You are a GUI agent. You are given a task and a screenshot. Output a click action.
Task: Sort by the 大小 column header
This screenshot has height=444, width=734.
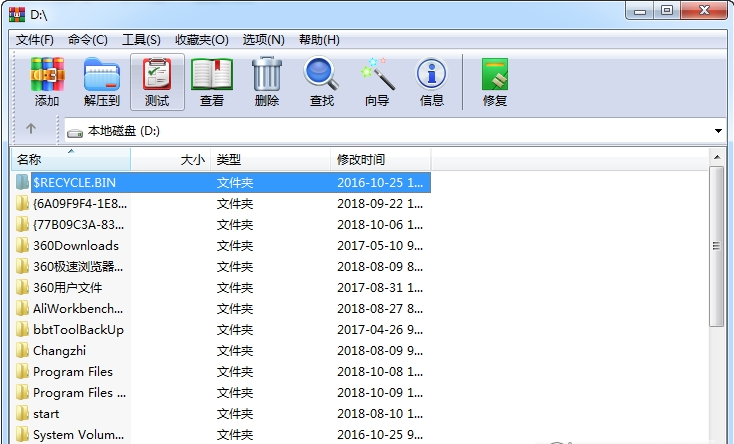click(x=170, y=159)
